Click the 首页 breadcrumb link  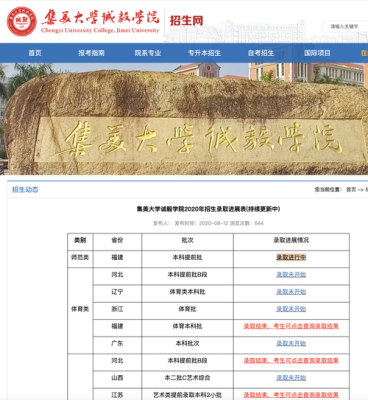point(351,190)
